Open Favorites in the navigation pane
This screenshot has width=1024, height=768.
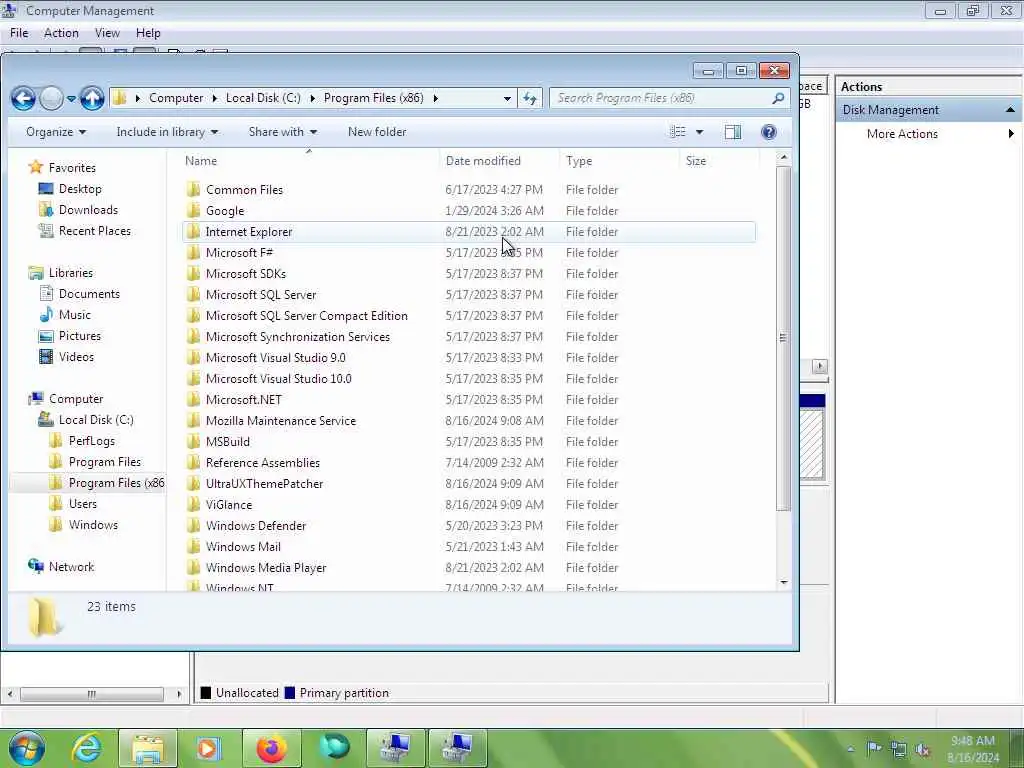[x=72, y=168]
